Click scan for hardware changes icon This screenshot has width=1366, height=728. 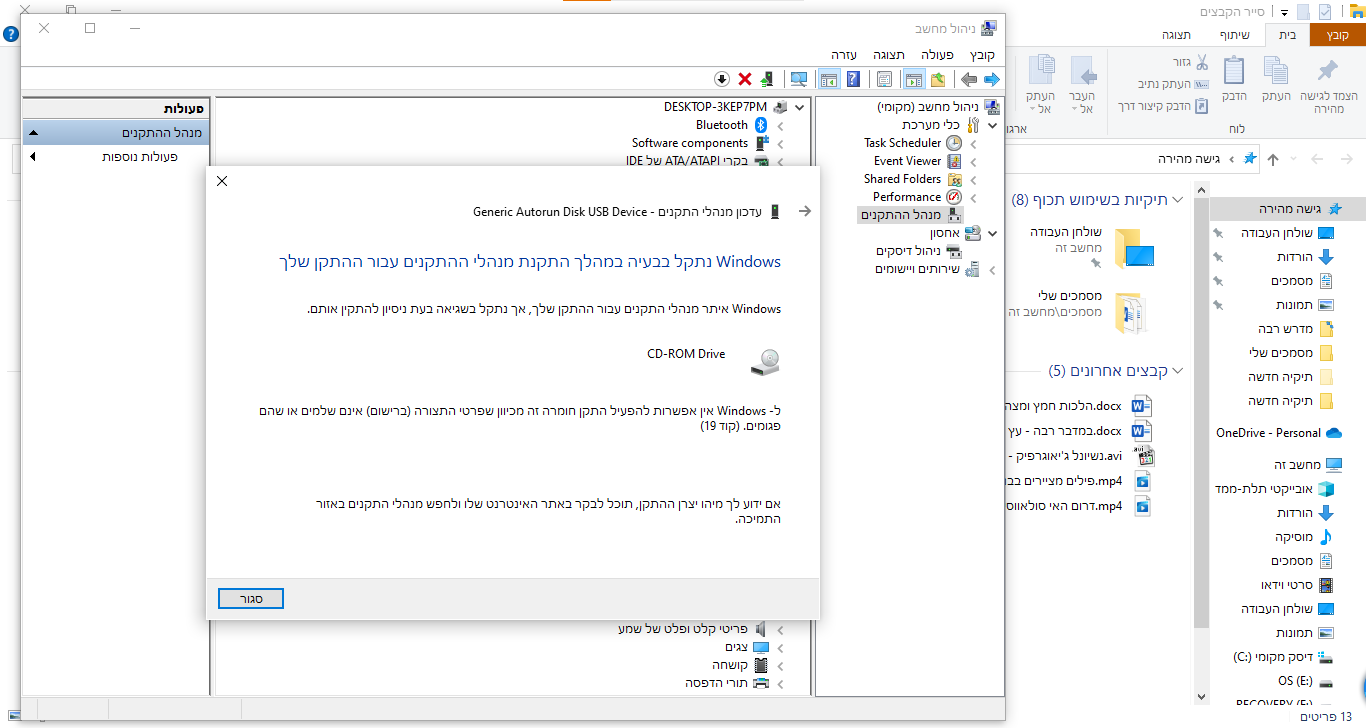(x=798, y=79)
